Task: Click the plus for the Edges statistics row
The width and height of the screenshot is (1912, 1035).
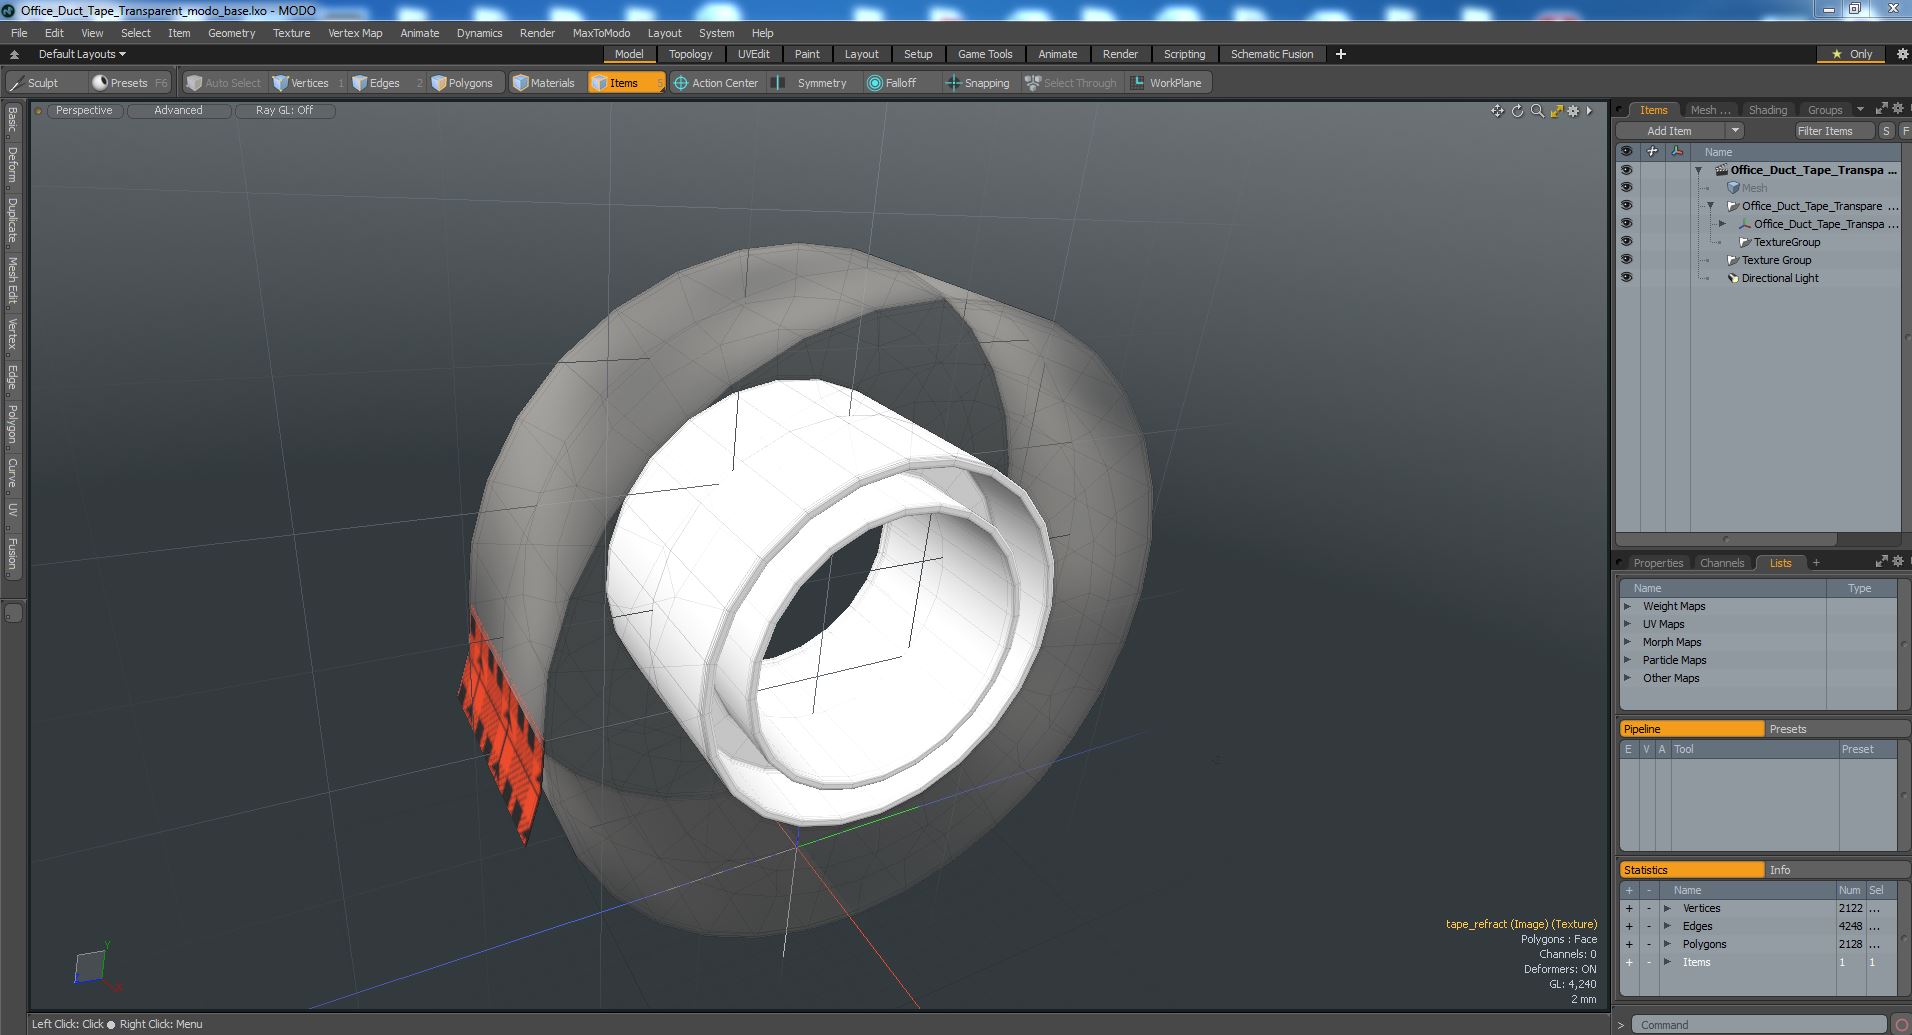Action: [1629, 927]
